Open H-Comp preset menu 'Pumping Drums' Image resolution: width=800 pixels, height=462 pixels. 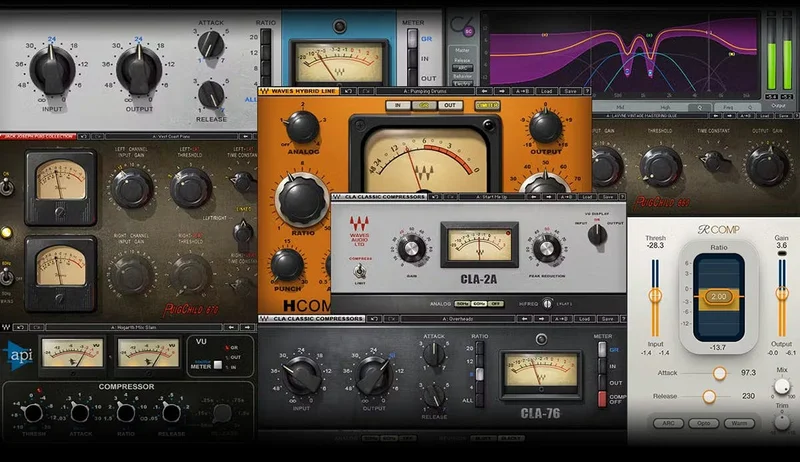[x=425, y=91]
